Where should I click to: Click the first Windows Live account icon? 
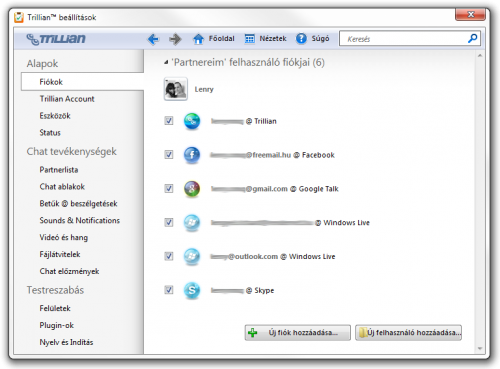point(192,223)
